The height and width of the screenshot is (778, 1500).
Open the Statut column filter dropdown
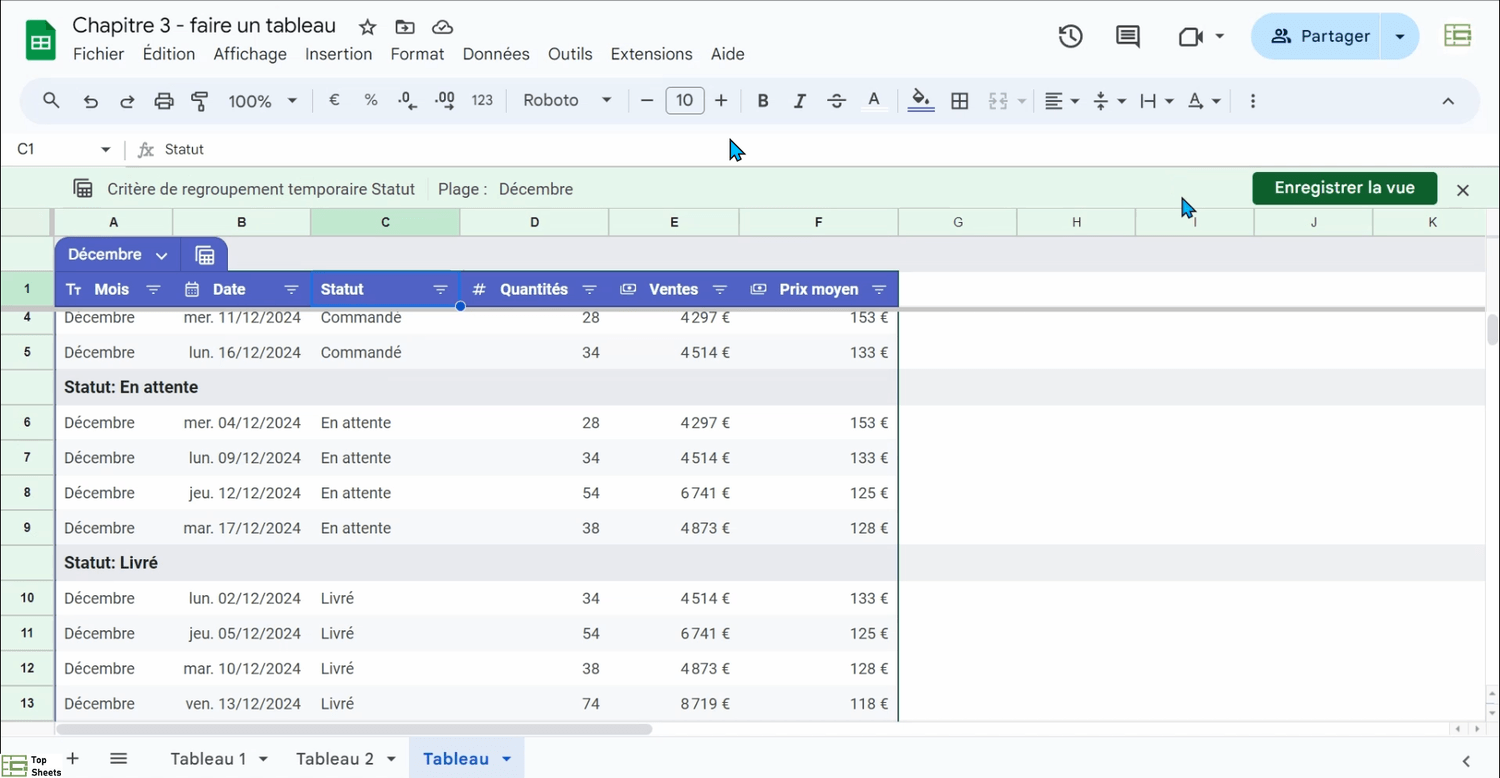[440, 290]
